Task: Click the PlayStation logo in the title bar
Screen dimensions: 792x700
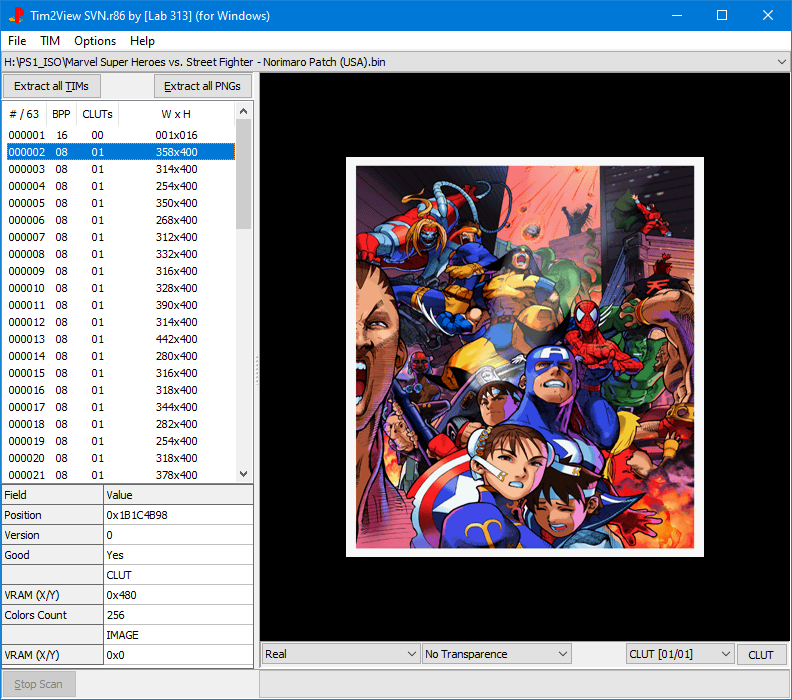Action: [16, 15]
